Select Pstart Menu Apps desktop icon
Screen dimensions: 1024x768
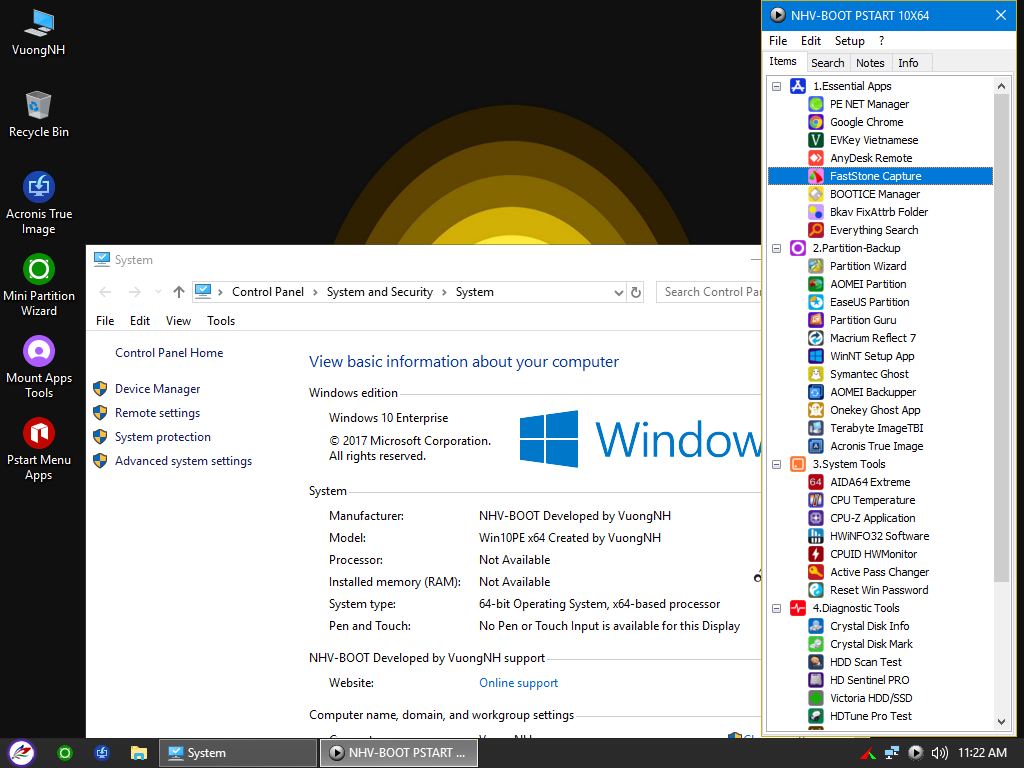point(39,449)
